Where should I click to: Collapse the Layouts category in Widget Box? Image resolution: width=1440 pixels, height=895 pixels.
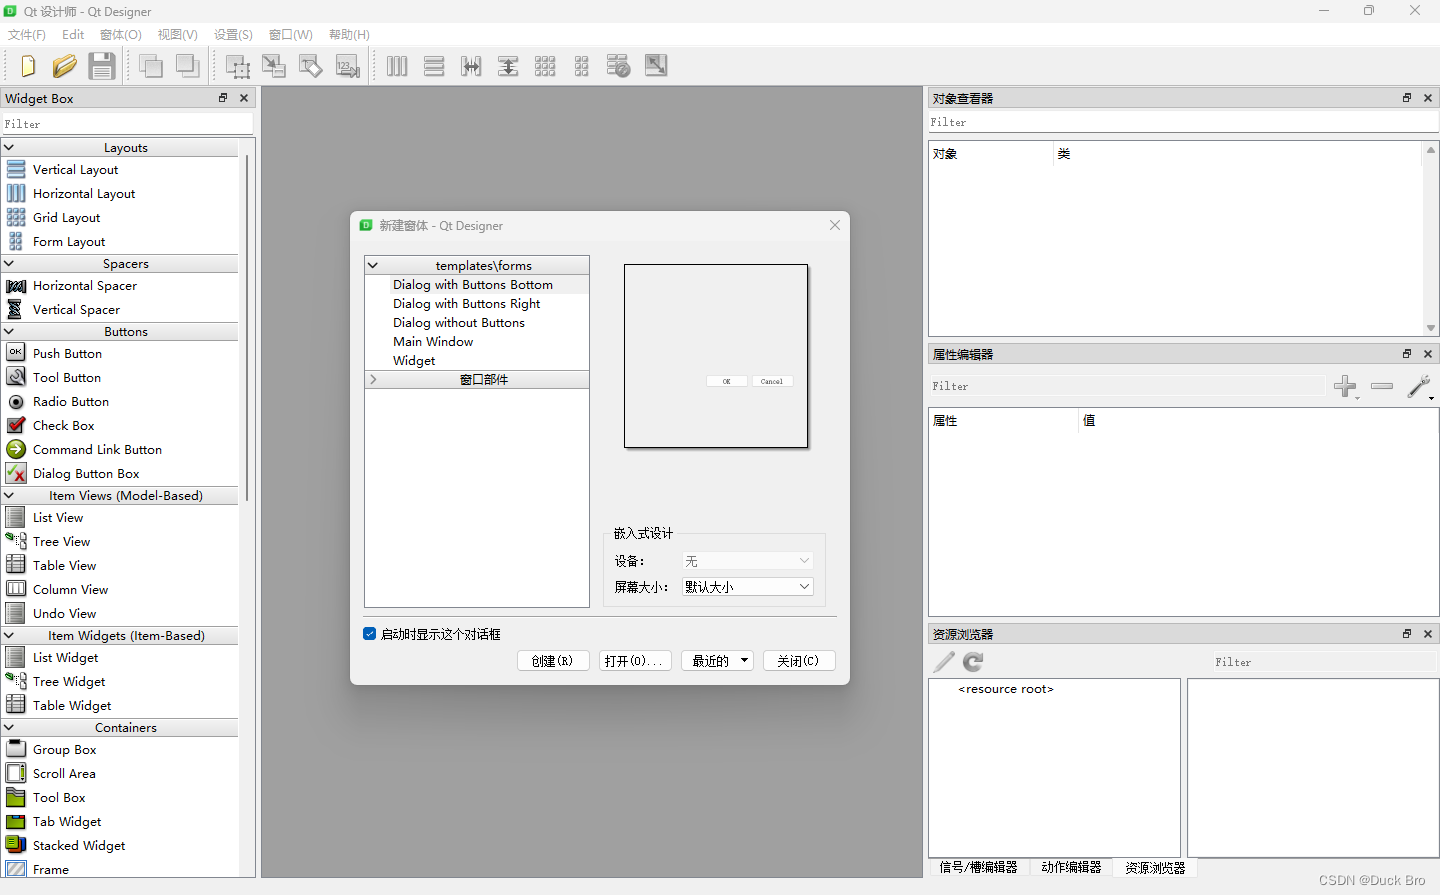[x=9, y=147]
